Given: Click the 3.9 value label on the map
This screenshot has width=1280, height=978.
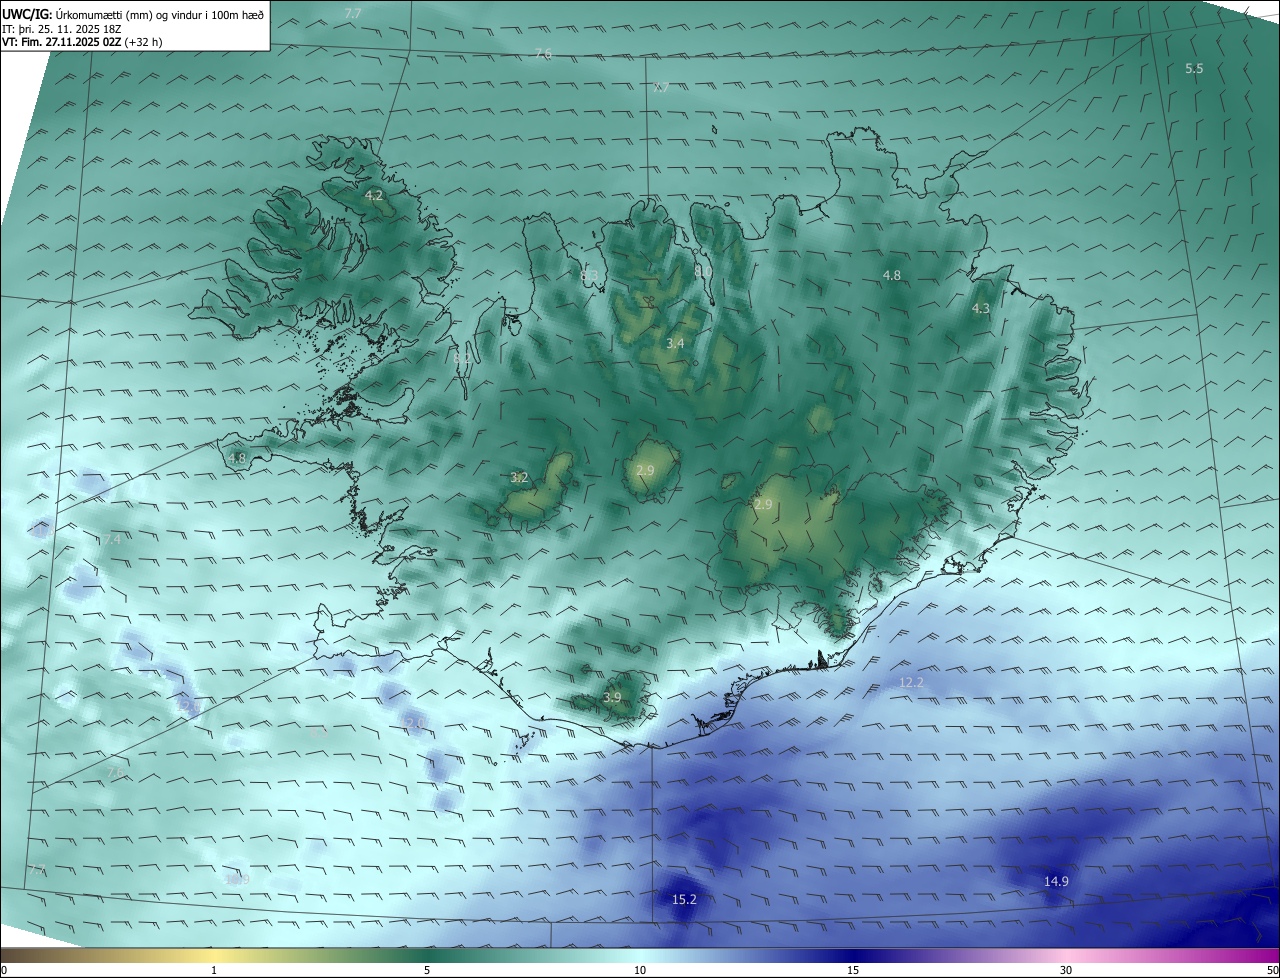Looking at the screenshot, I should click(613, 698).
